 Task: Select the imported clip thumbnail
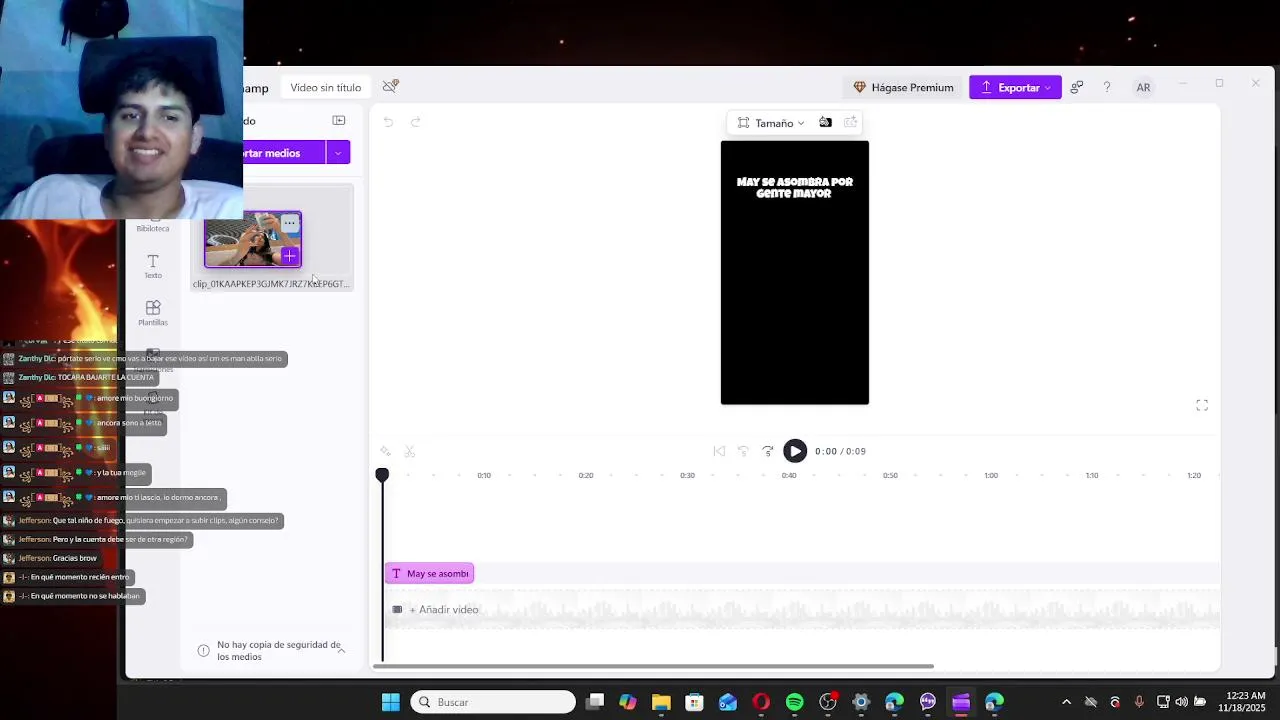pos(253,240)
